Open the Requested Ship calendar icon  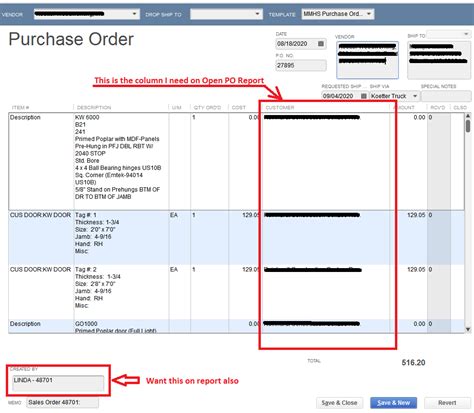(x=364, y=96)
